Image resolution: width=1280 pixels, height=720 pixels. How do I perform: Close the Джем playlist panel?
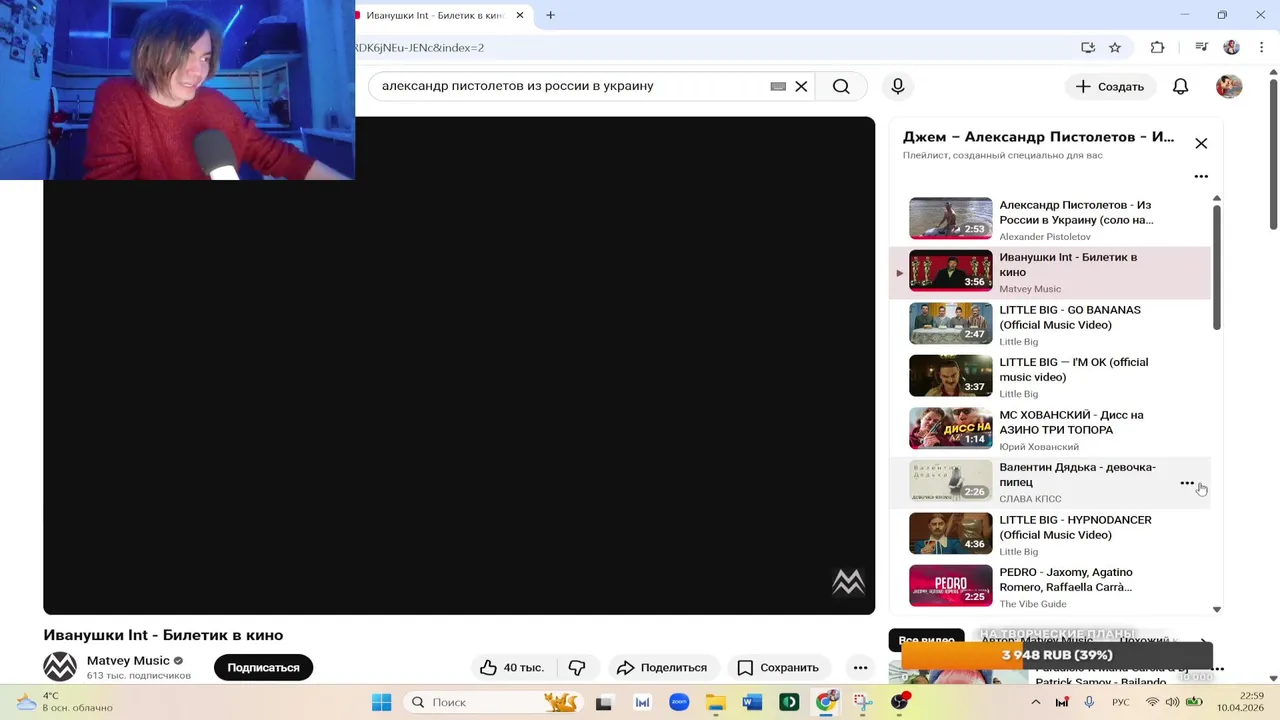click(x=1201, y=143)
